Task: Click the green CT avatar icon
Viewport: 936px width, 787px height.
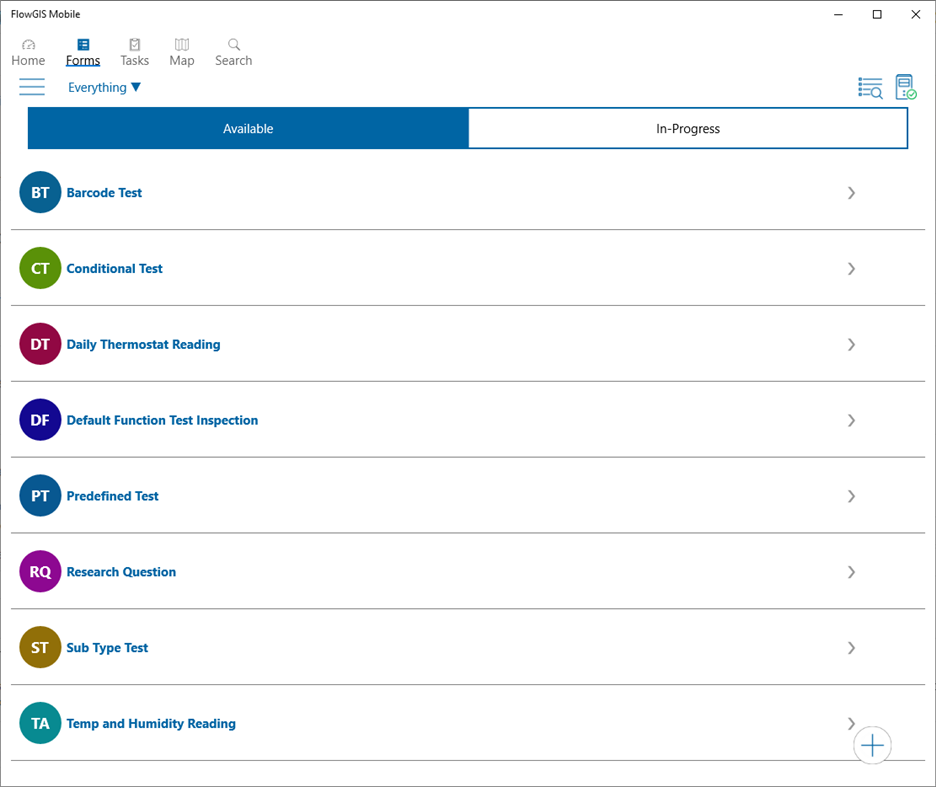Action: [x=40, y=269]
